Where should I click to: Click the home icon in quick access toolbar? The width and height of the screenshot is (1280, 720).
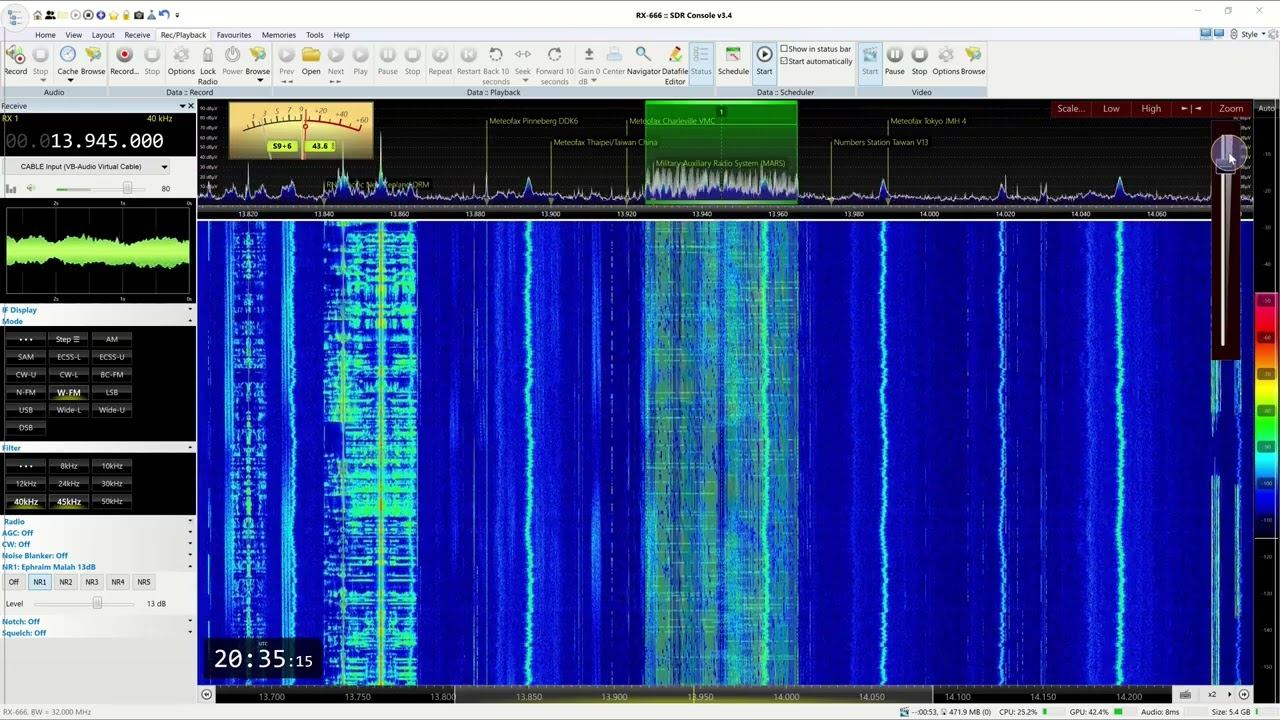click(38, 15)
